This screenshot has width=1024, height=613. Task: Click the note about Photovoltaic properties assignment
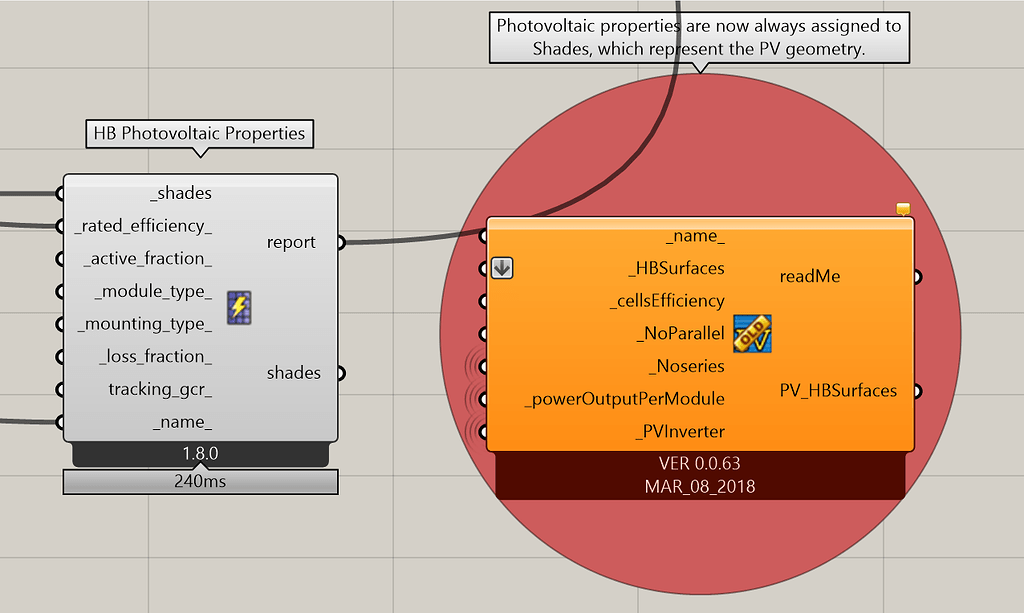point(700,37)
